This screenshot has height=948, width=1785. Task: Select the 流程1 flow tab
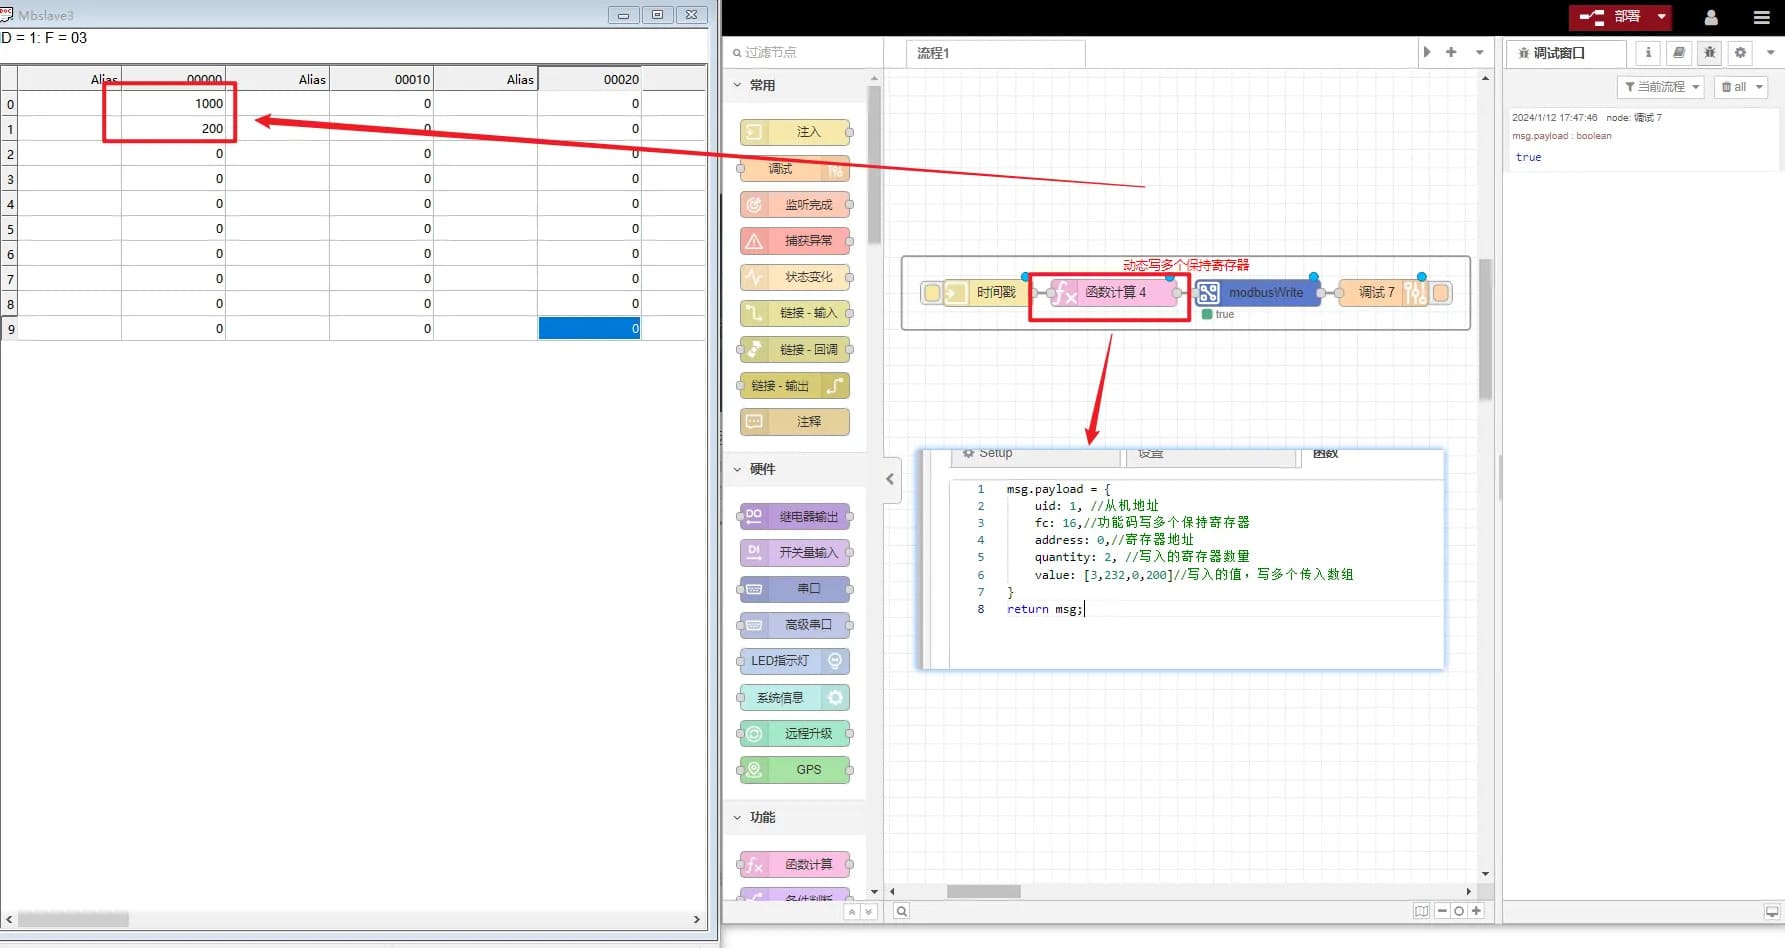pyautogui.click(x=994, y=53)
